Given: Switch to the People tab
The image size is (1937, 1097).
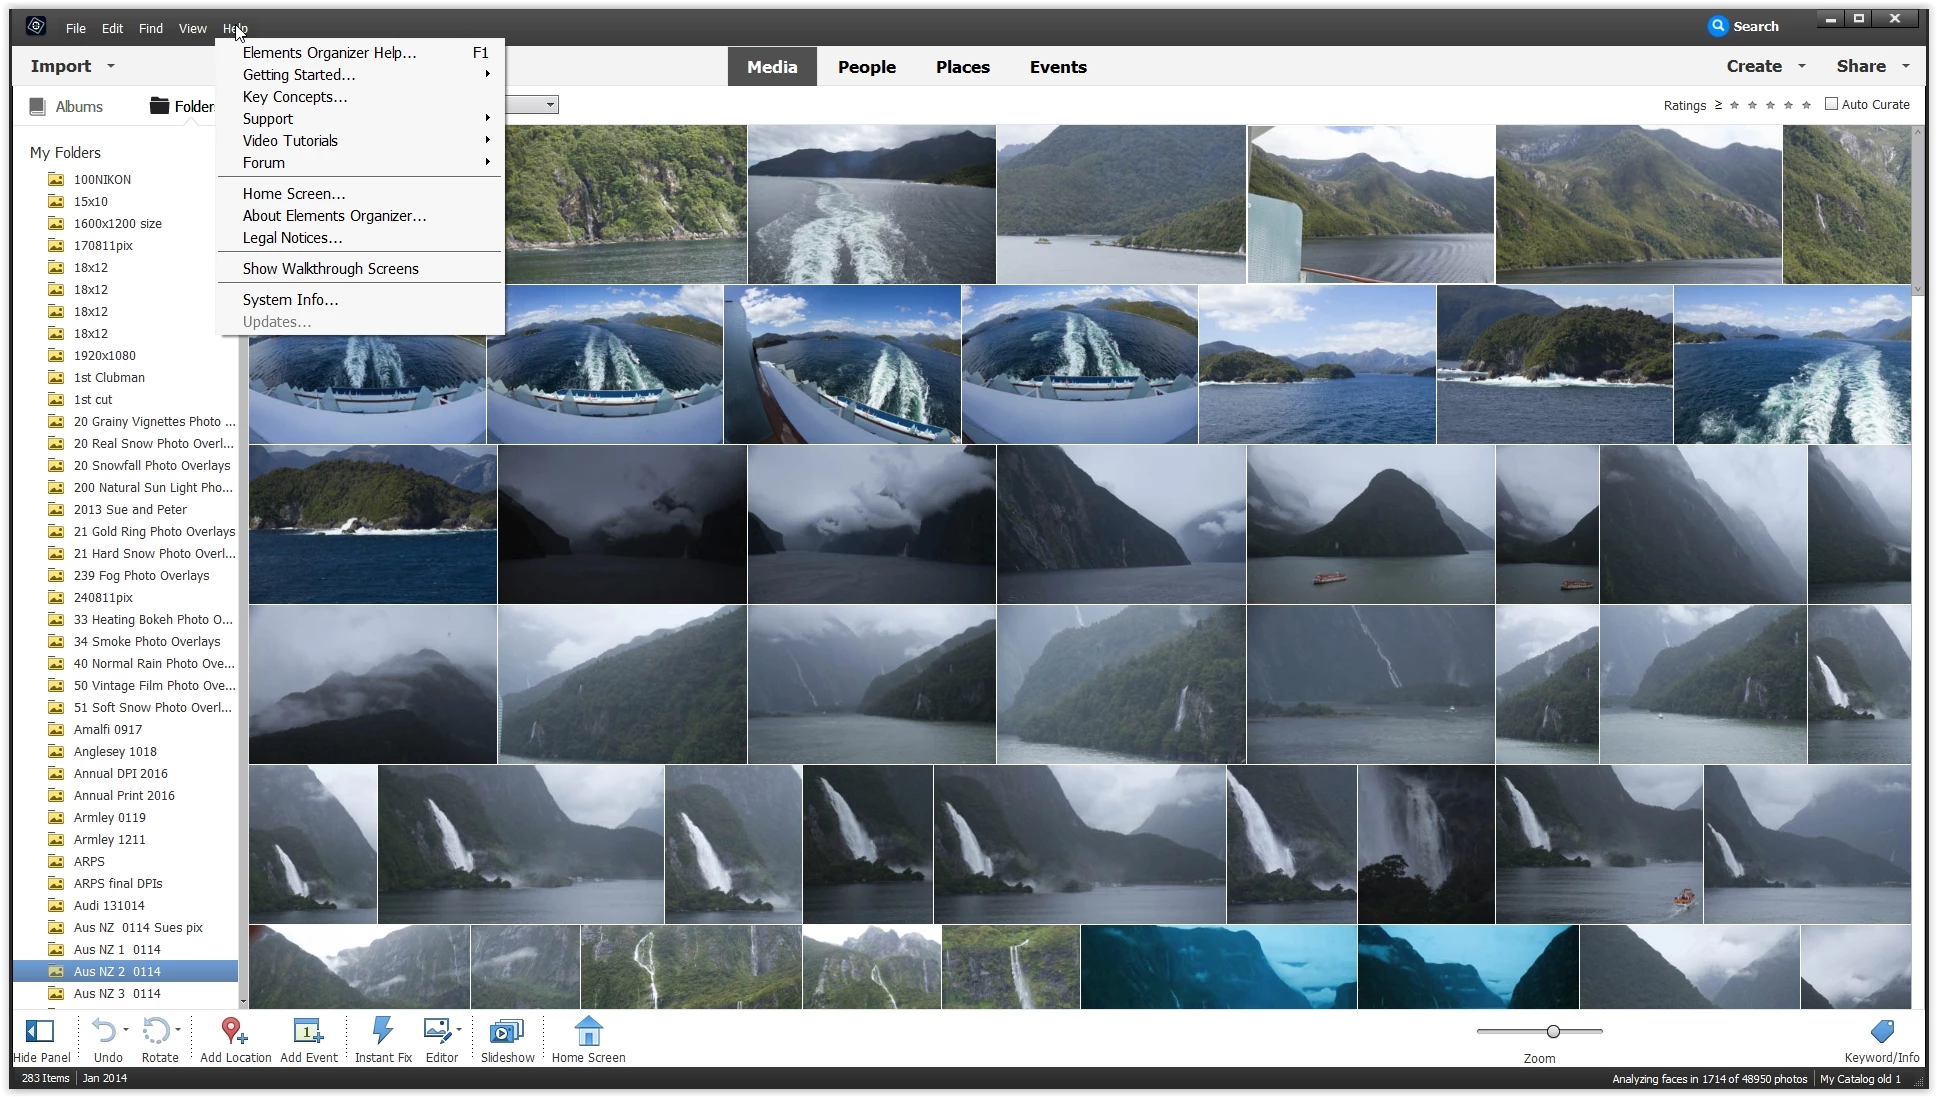Looking at the screenshot, I should pyautogui.click(x=866, y=67).
